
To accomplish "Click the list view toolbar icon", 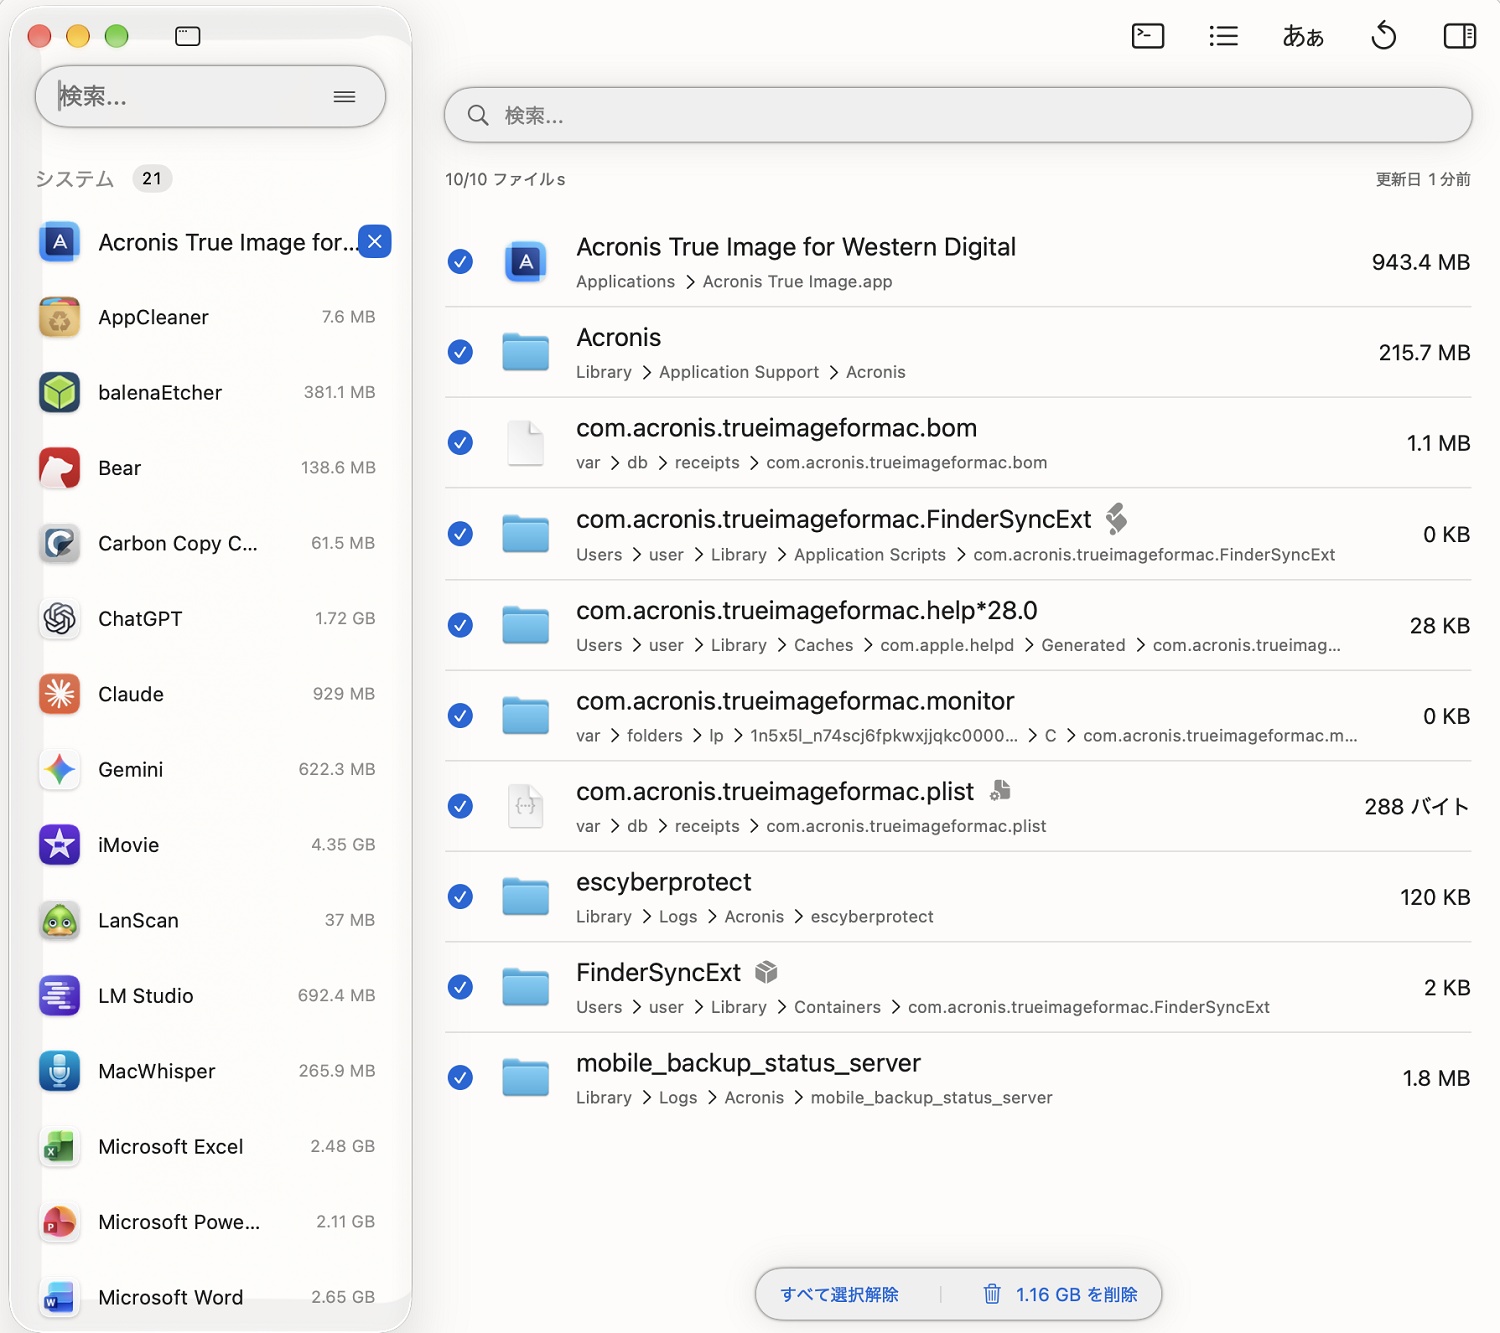I will [1223, 36].
